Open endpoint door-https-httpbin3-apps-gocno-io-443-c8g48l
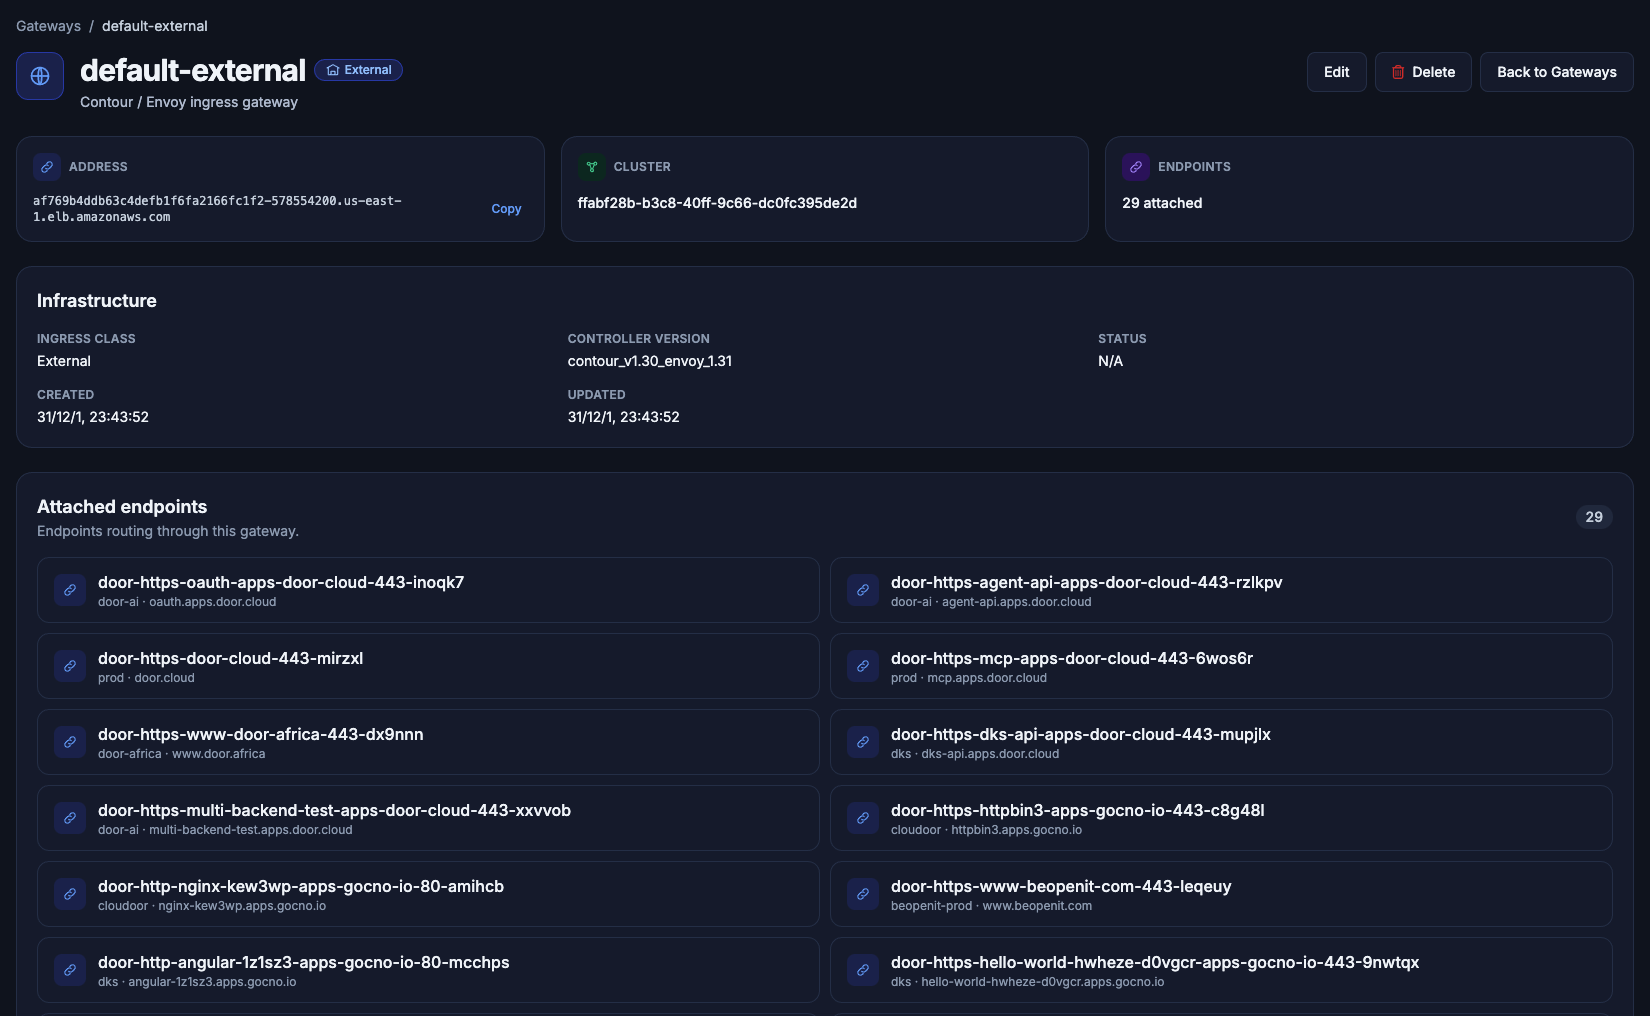This screenshot has height=1016, width=1650. (x=1221, y=818)
